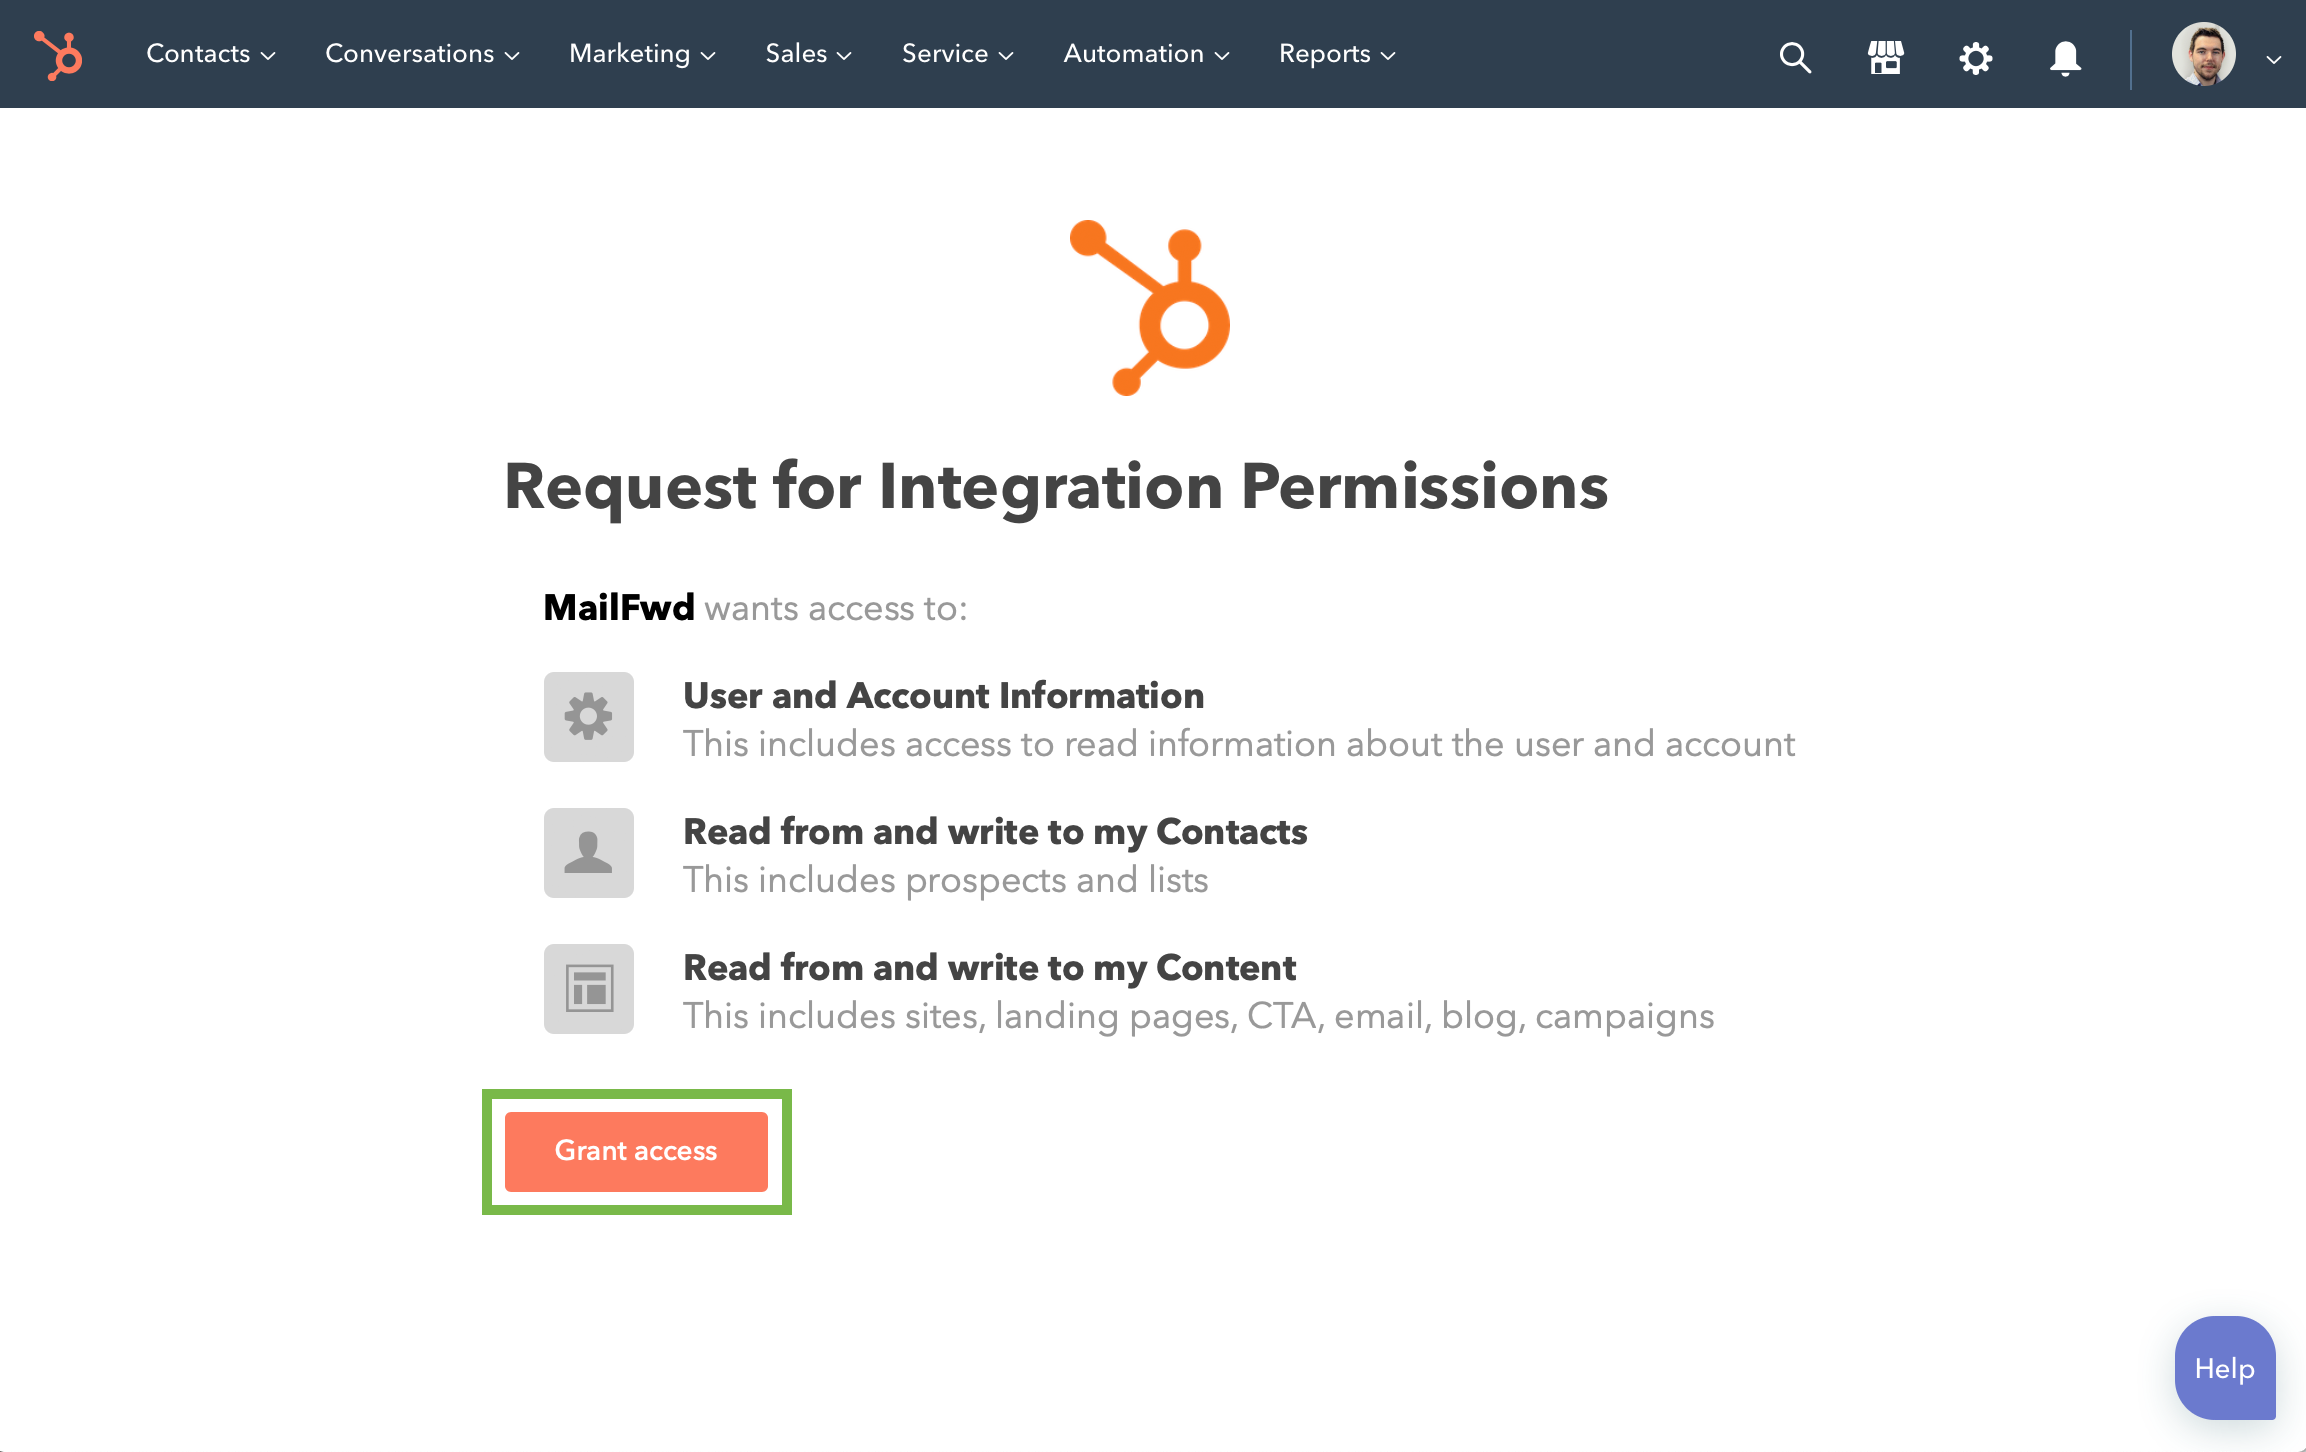The height and width of the screenshot is (1452, 2306).
Task: Click 'This includes prospects and lists' text
Action: (946, 880)
